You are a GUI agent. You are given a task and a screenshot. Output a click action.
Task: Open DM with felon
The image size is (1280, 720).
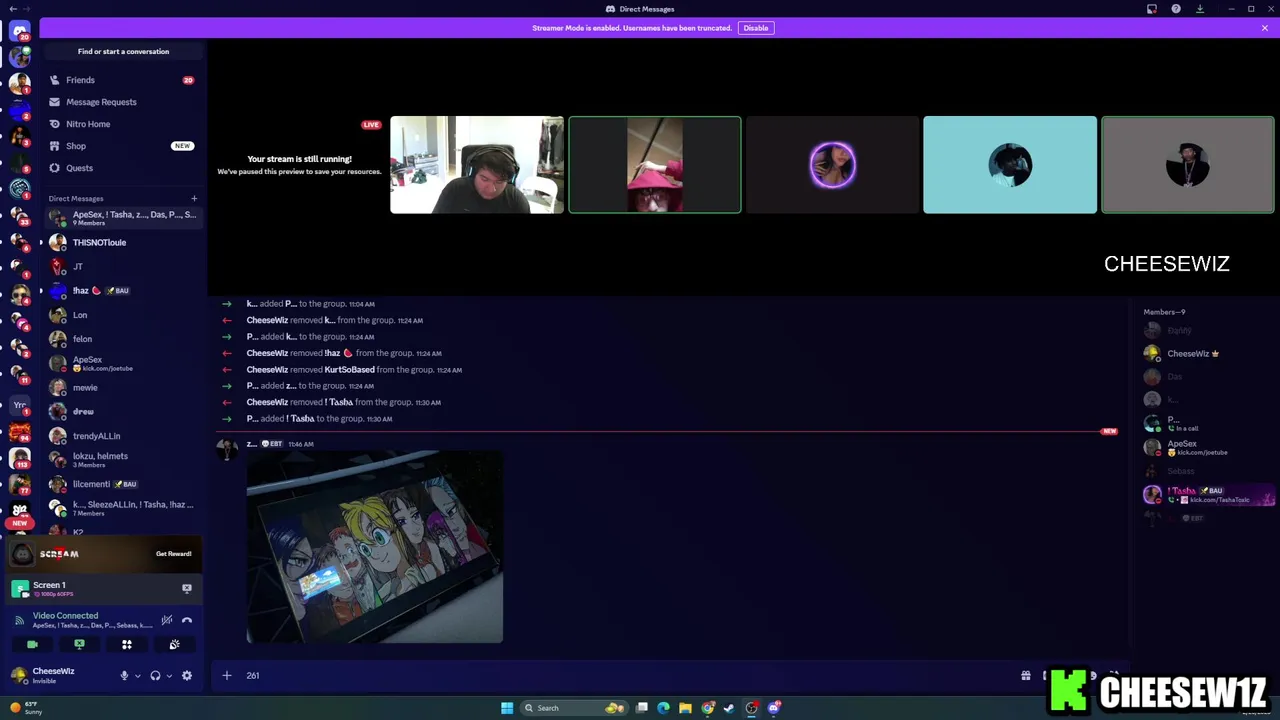(x=123, y=339)
